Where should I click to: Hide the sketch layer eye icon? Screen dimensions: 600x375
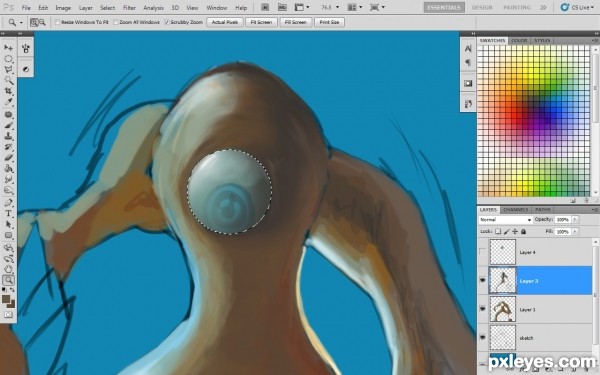[483, 338]
